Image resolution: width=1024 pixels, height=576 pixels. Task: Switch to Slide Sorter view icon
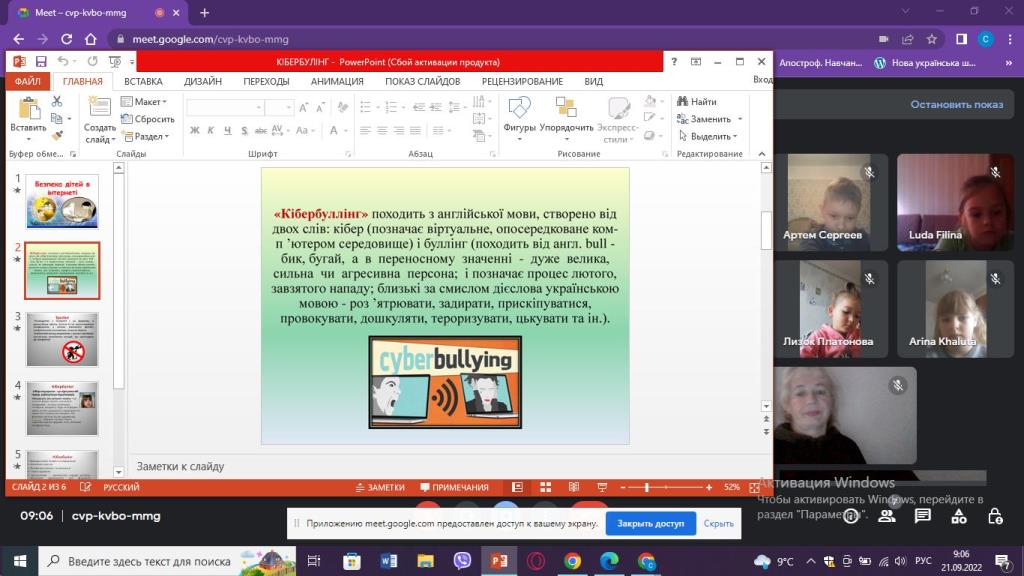(x=545, y=487)
